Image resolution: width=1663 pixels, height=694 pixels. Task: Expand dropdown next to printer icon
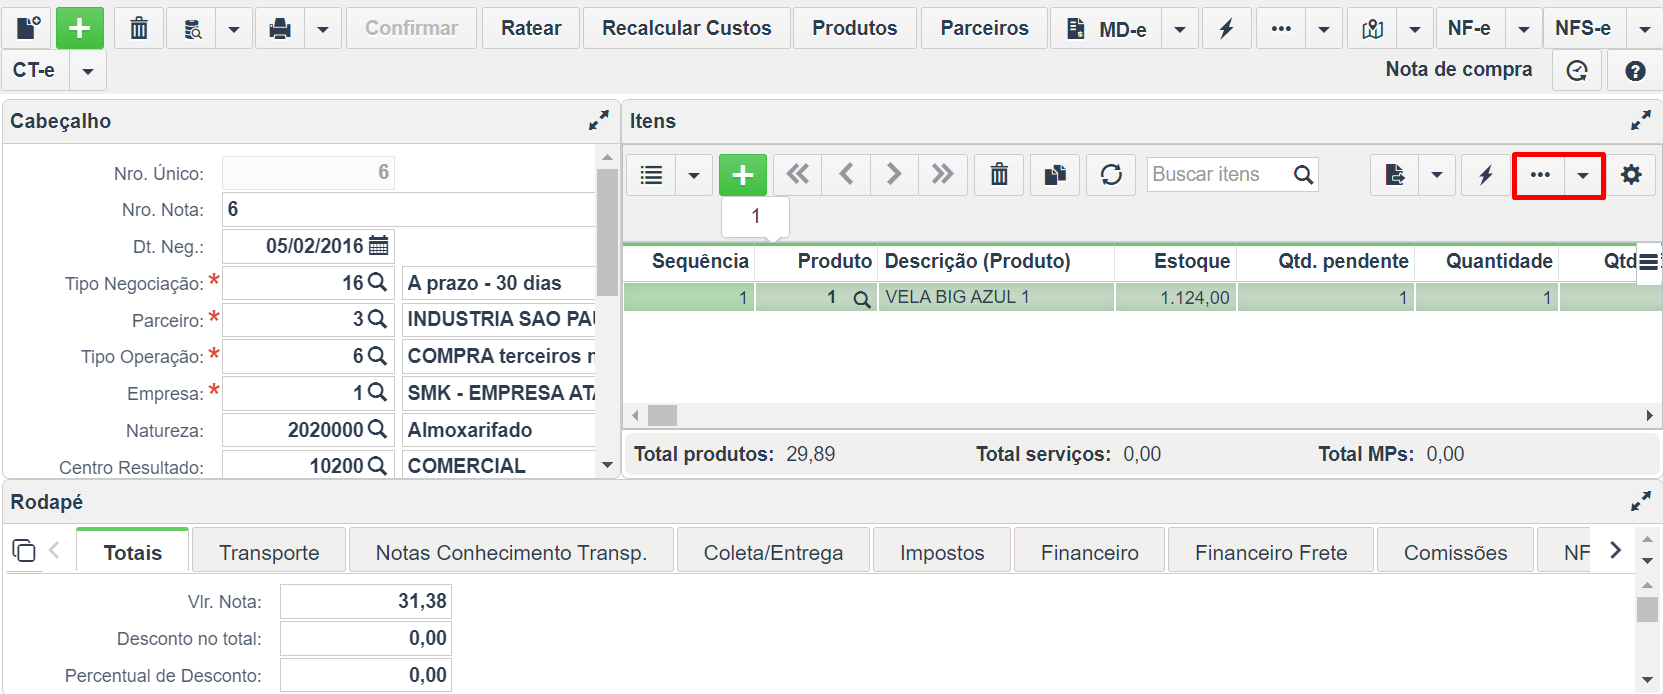click(322, 28)
